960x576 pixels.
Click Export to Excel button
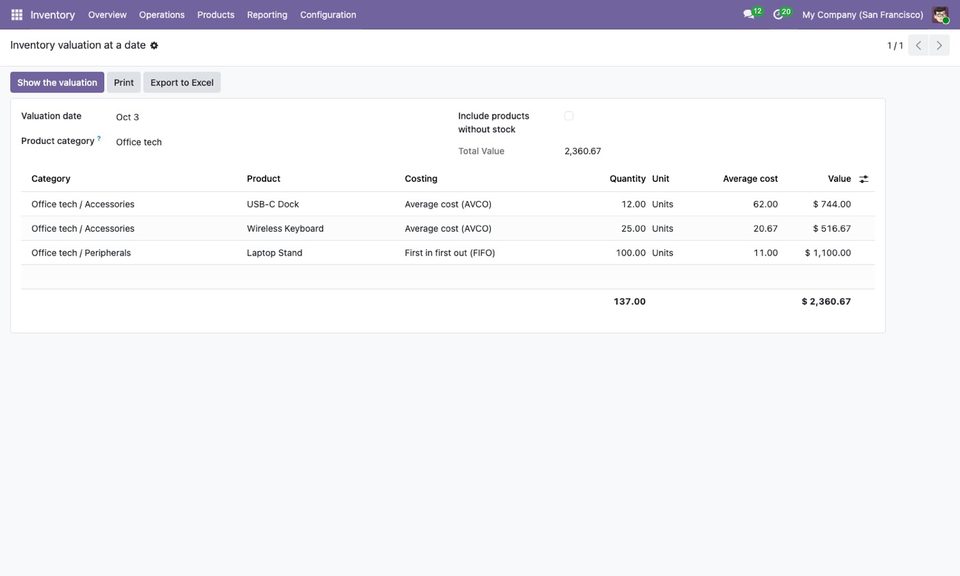click(x=182, y=83)
